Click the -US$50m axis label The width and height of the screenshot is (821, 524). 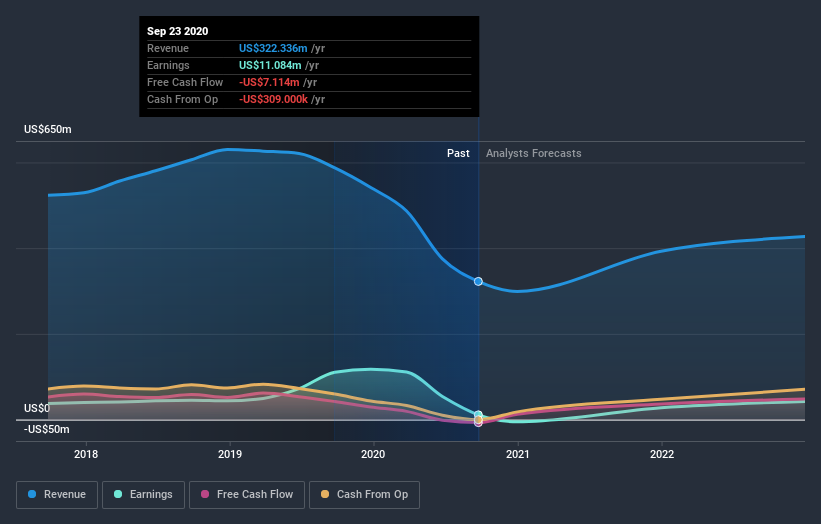(47, 429)
